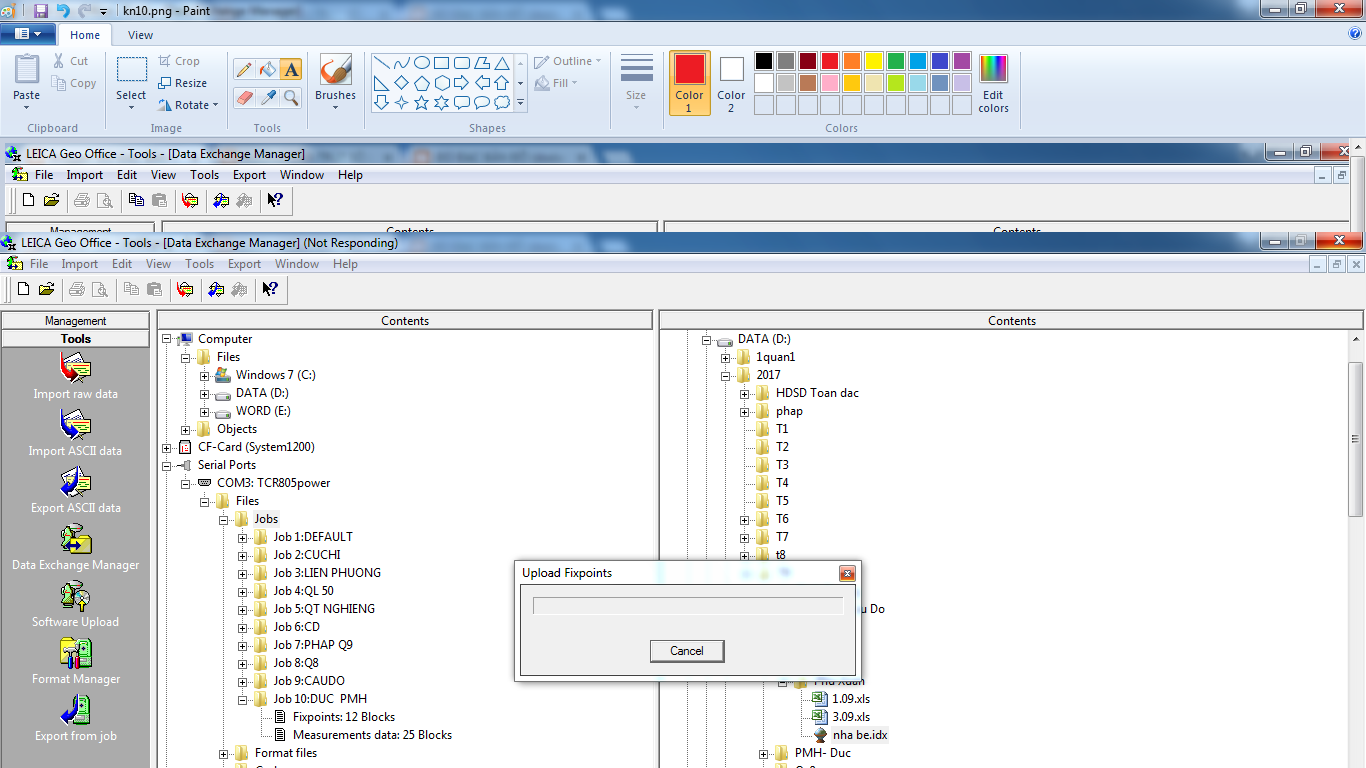The height and width of the screenshot is (768, 1366).
Task: Click New icon in the not-responding LEICA toolbar
Action: pyautogui.click(x=25, y=289)
